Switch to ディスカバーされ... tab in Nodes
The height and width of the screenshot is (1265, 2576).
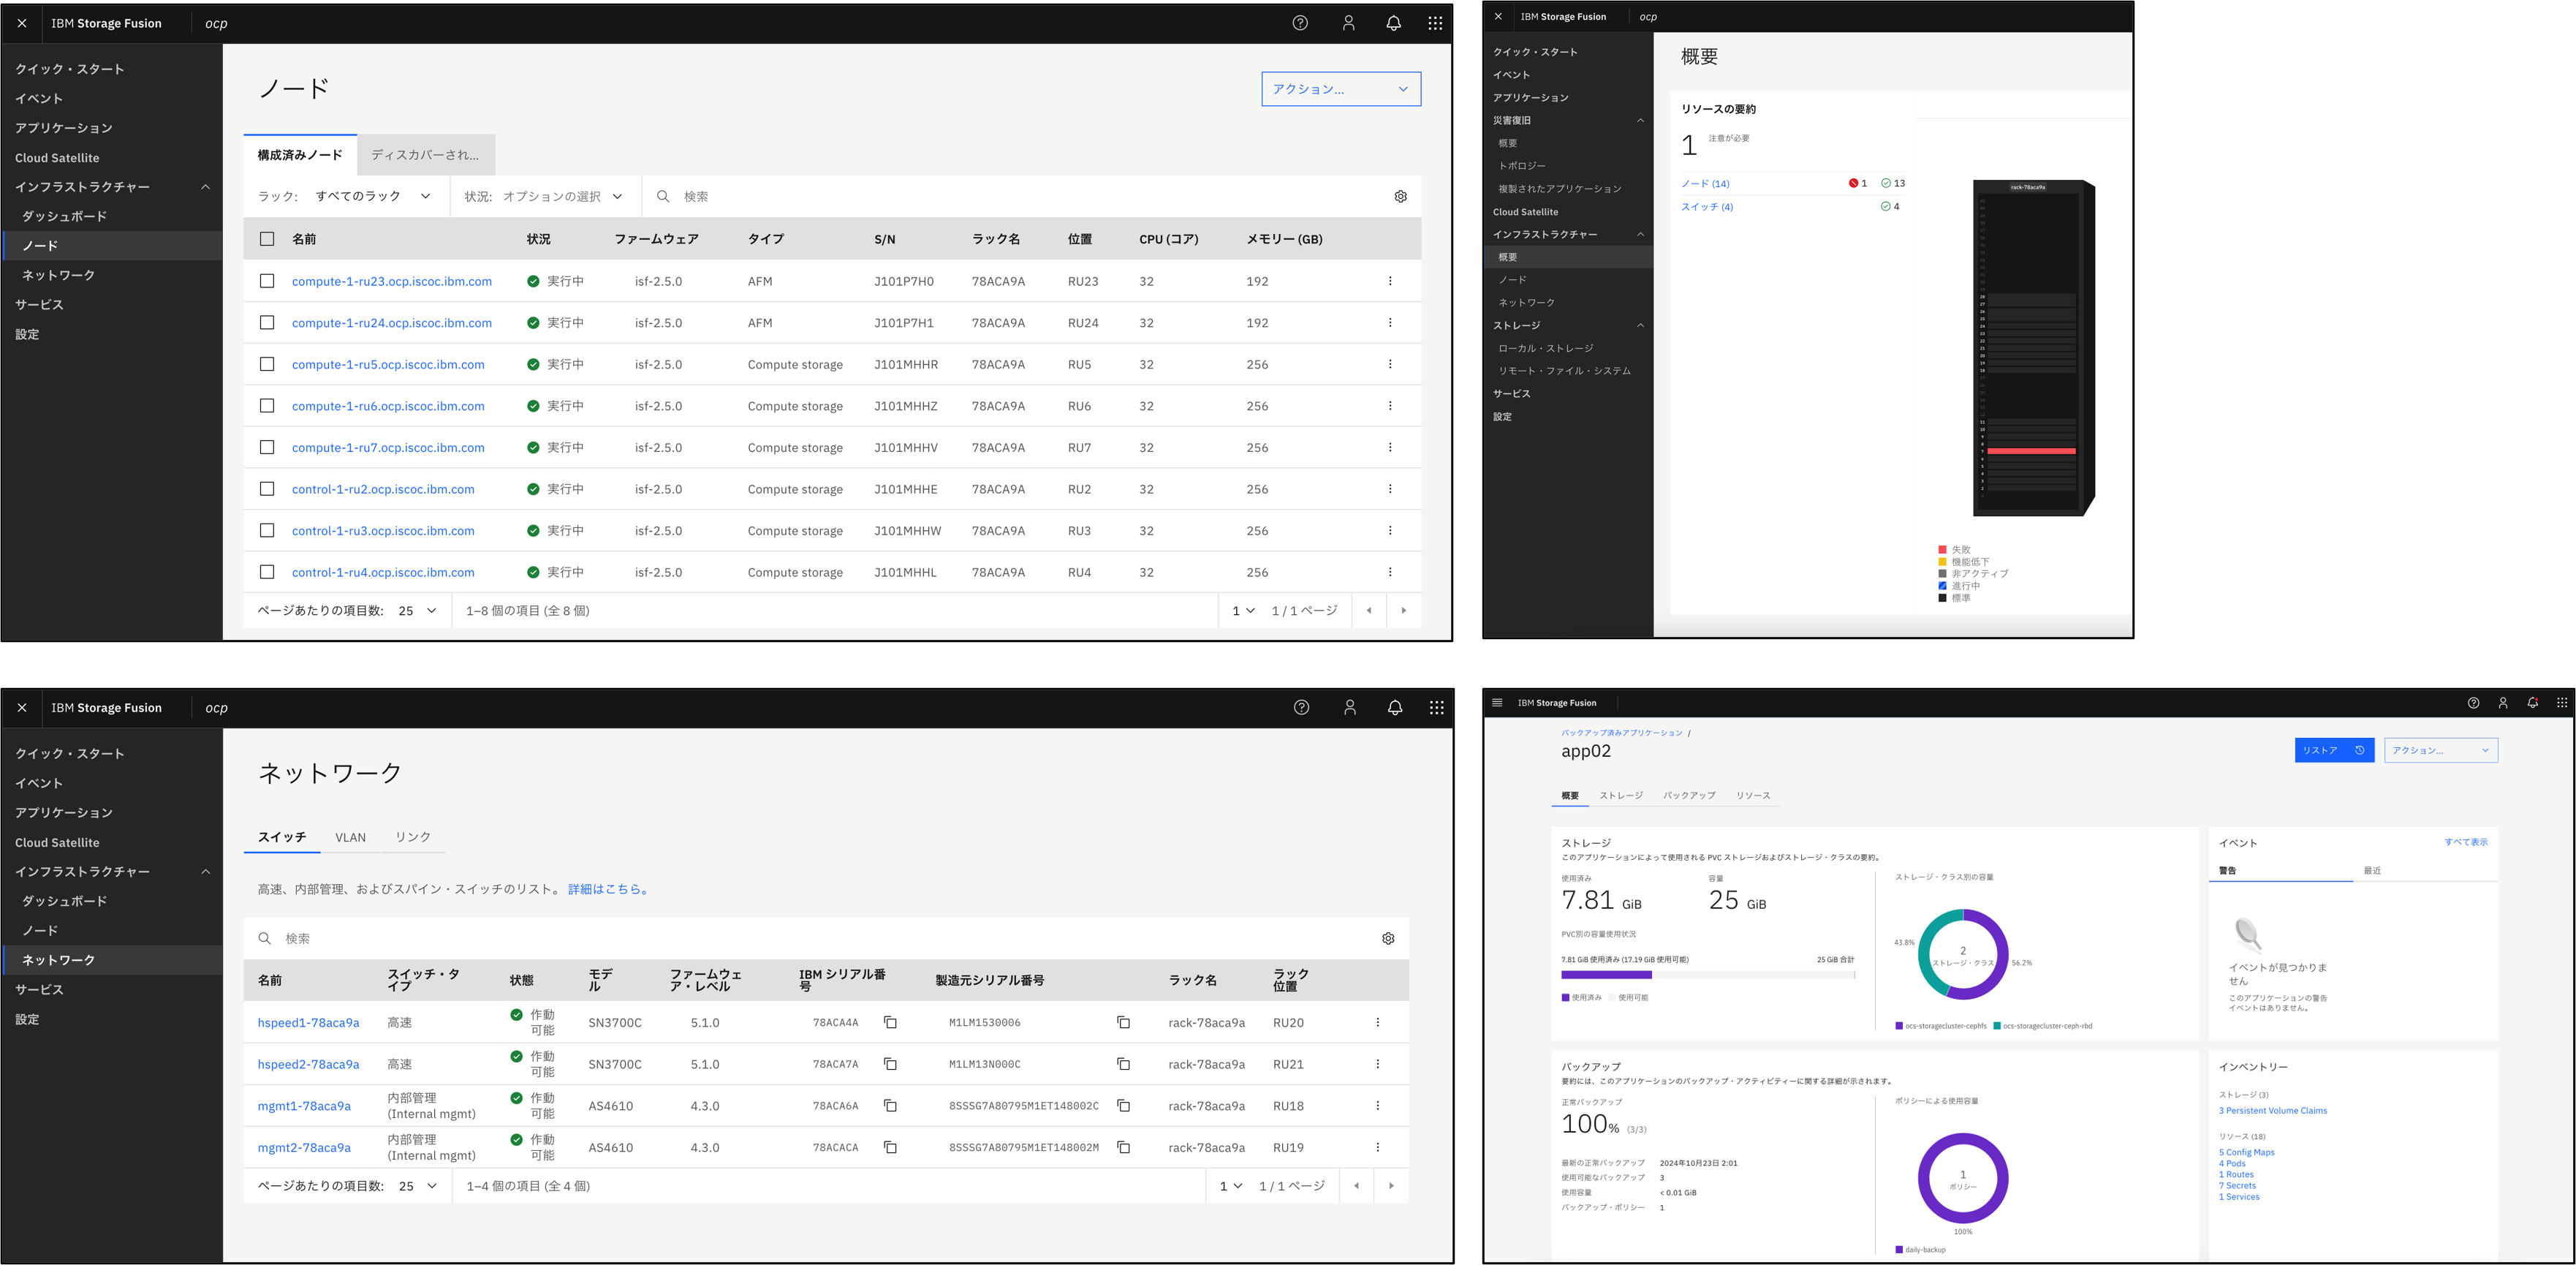click(x=425, y=155)
